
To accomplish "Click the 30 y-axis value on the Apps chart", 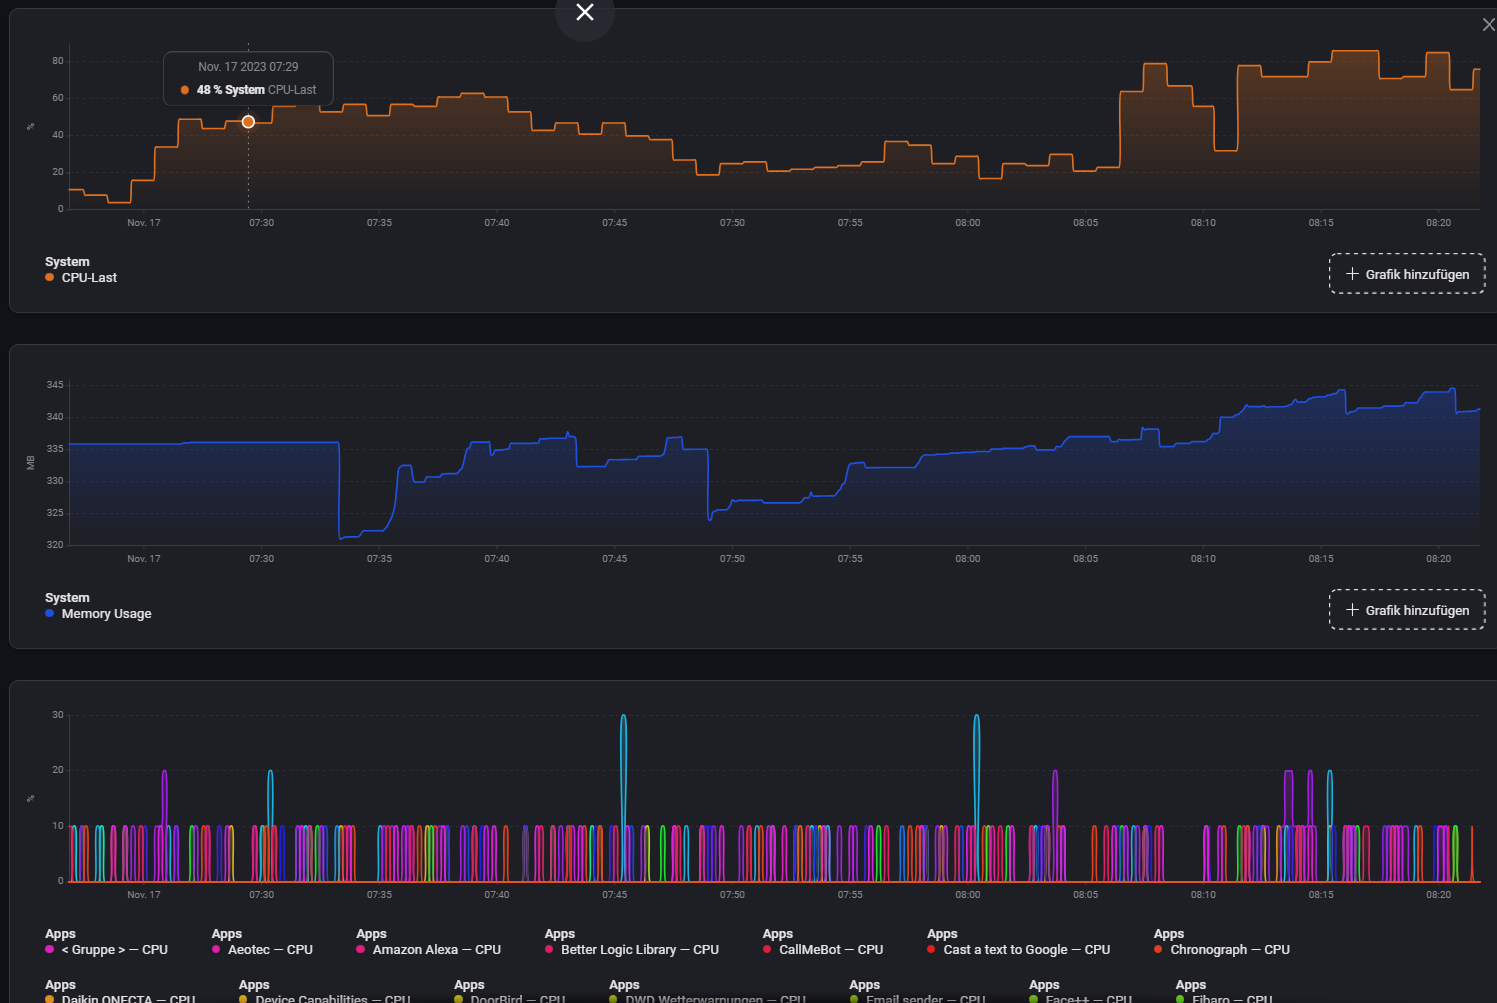I will tap(58, 715).
